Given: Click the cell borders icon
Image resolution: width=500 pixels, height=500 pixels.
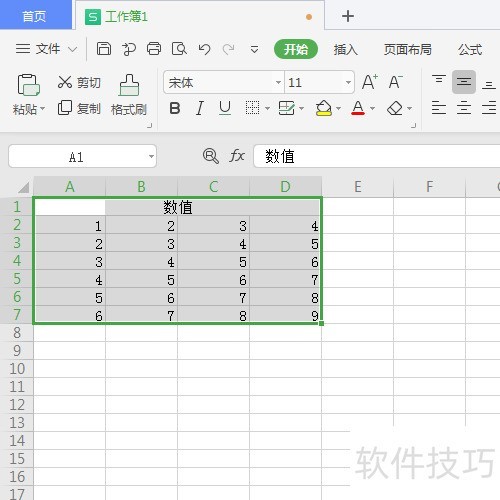Looking at the screenshot, I should (x=252, y=108).
